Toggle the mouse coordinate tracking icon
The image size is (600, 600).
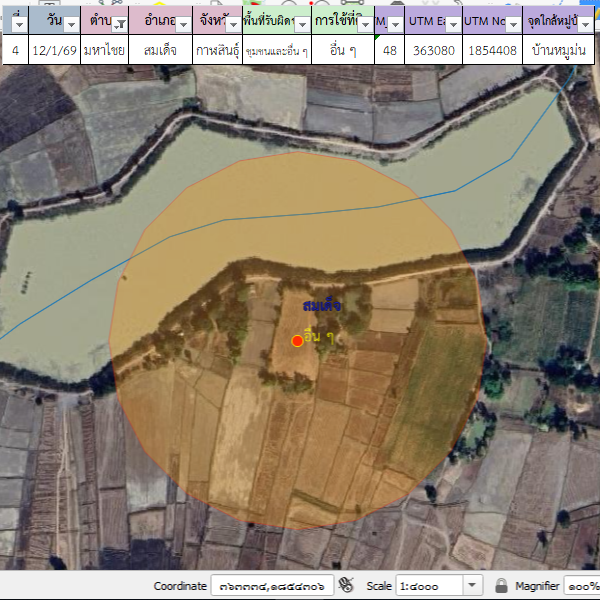(347, 585)
